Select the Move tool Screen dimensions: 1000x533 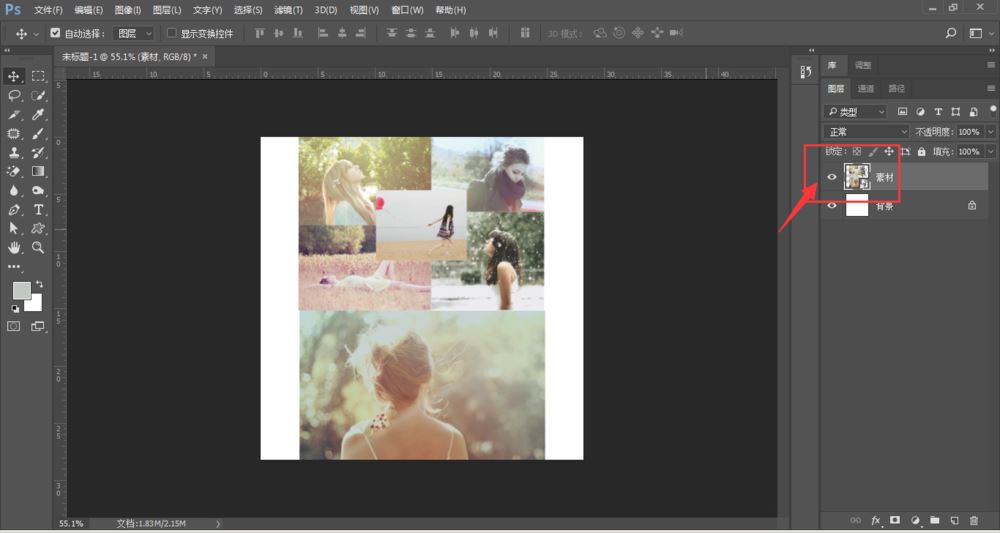[13, 77]
